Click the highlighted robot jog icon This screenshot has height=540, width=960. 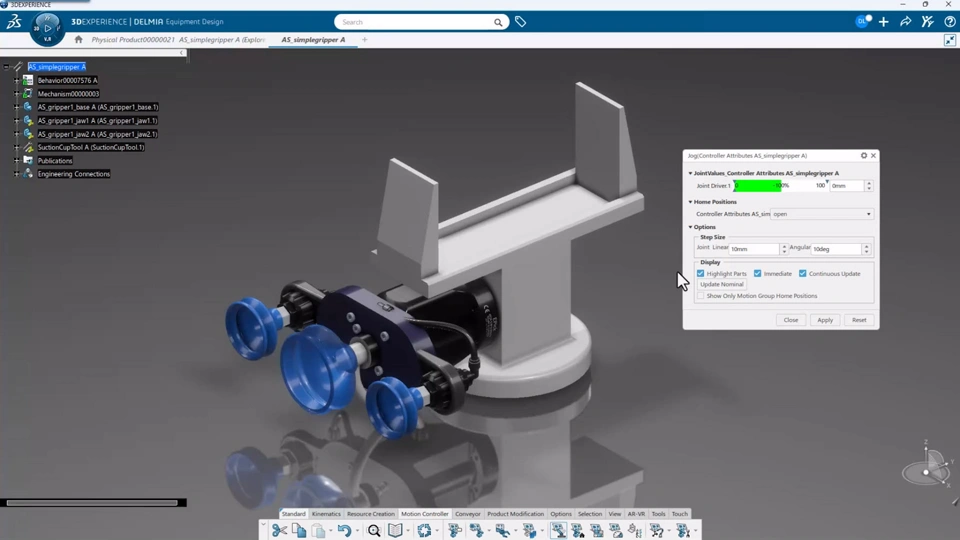point(558,530)
